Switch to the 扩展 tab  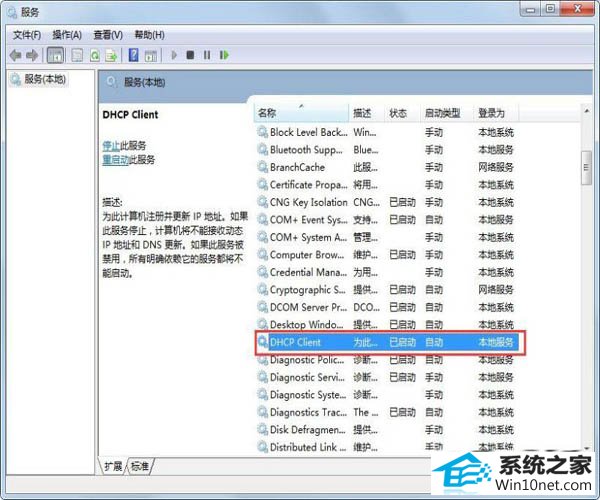pyautogui.click(x=113, y=467)
